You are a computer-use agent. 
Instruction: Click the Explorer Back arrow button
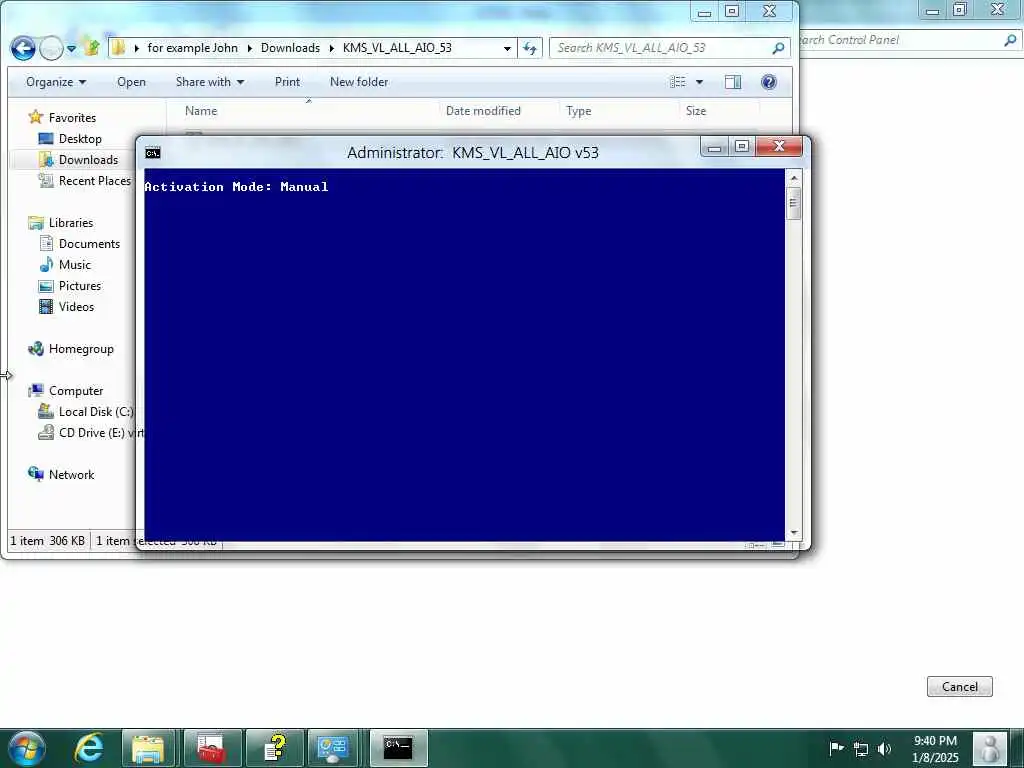(23, 48)
